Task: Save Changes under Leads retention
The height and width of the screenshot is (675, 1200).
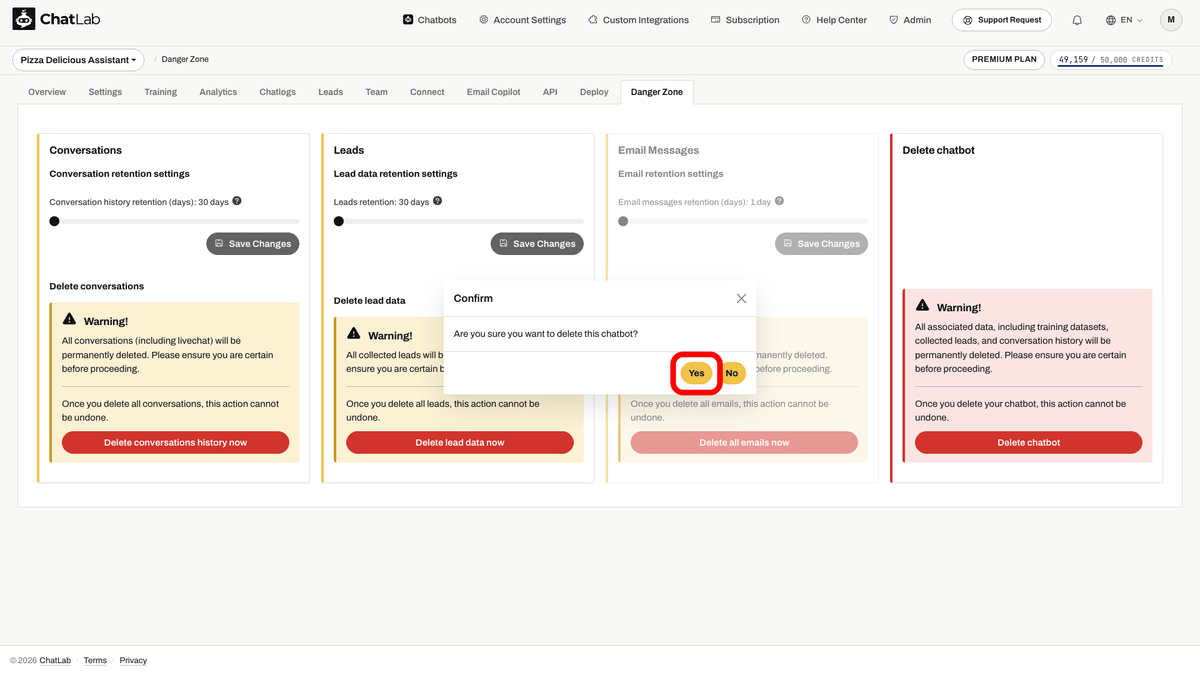Action: pos(537,243)
